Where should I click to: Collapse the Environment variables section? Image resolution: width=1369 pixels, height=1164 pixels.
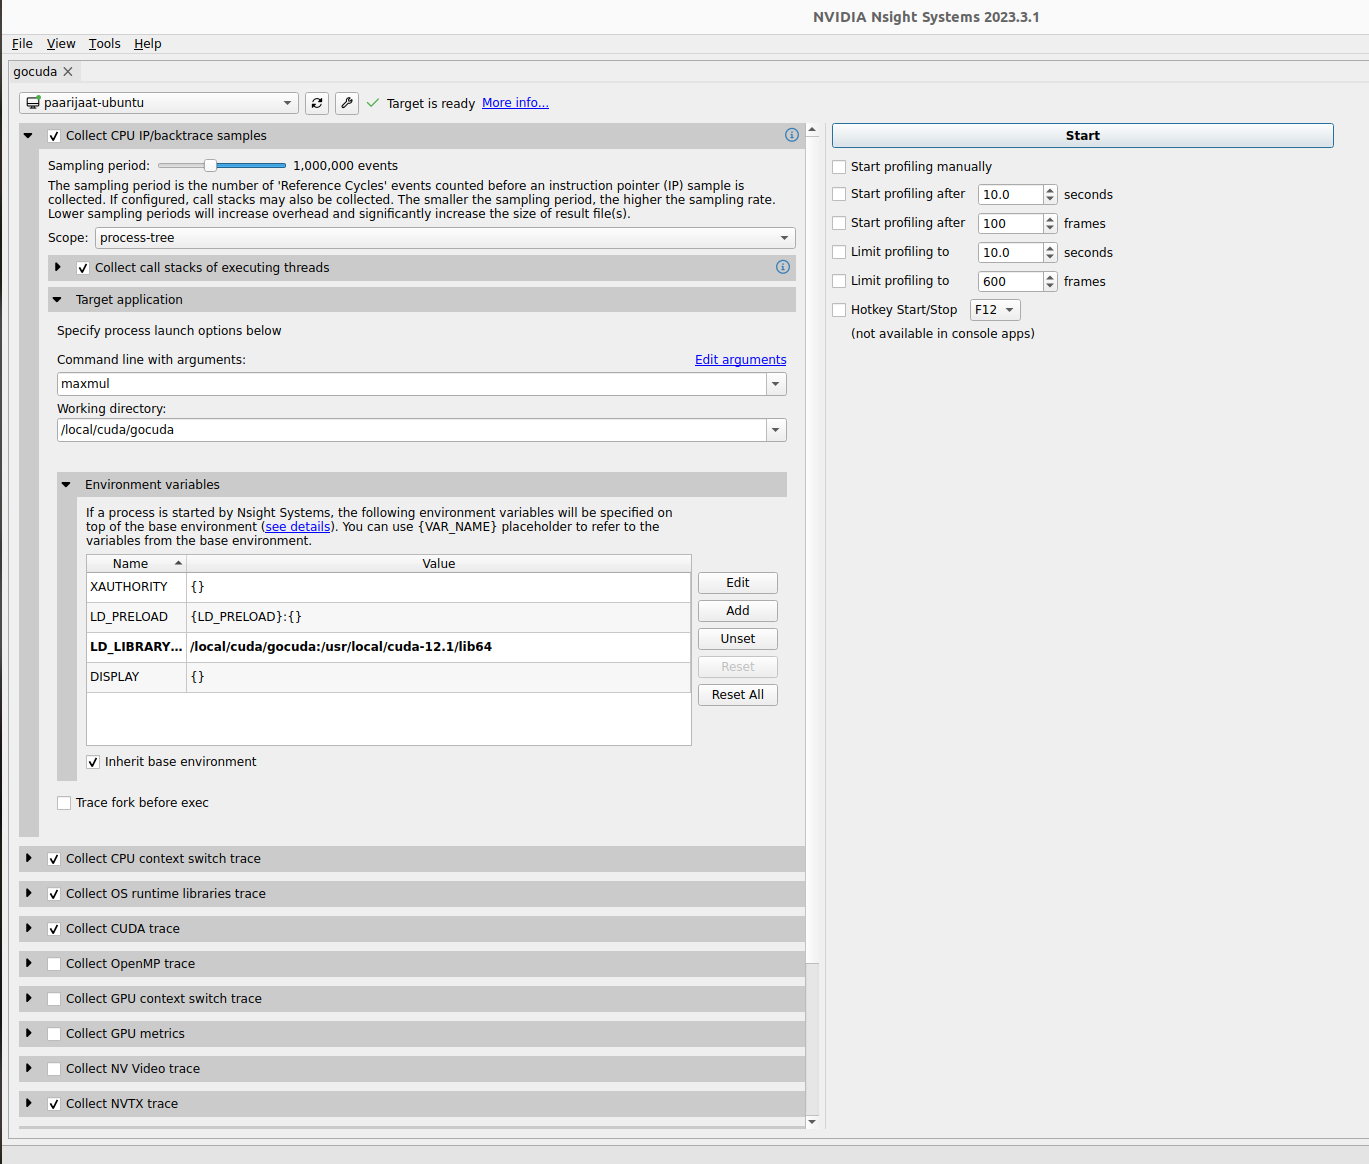coord(66,485)
